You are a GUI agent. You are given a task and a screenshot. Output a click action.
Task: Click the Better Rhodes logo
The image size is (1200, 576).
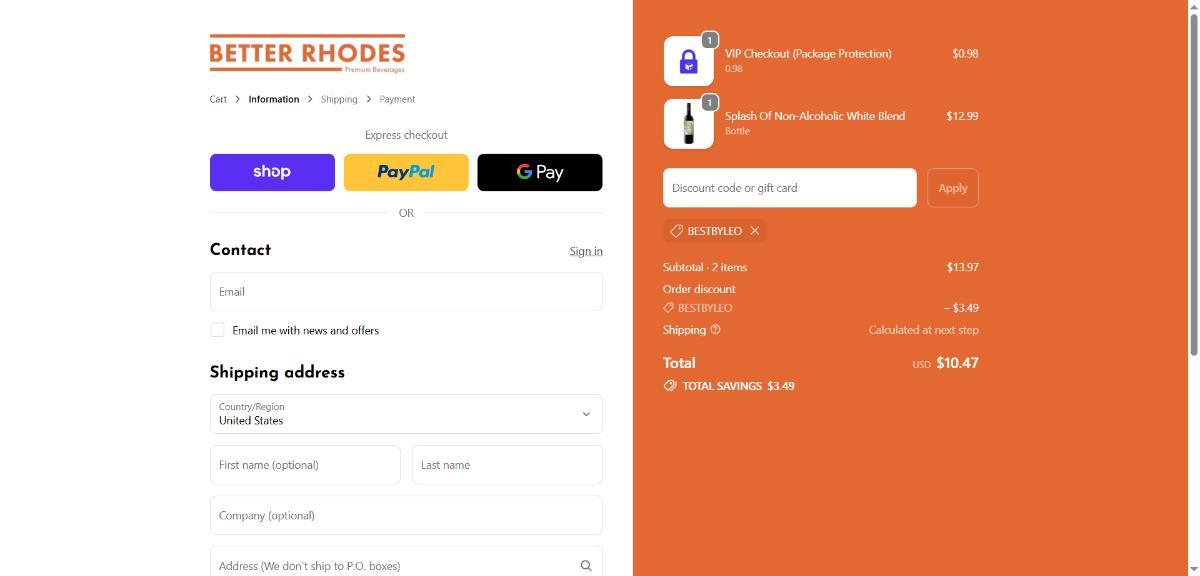307,54
